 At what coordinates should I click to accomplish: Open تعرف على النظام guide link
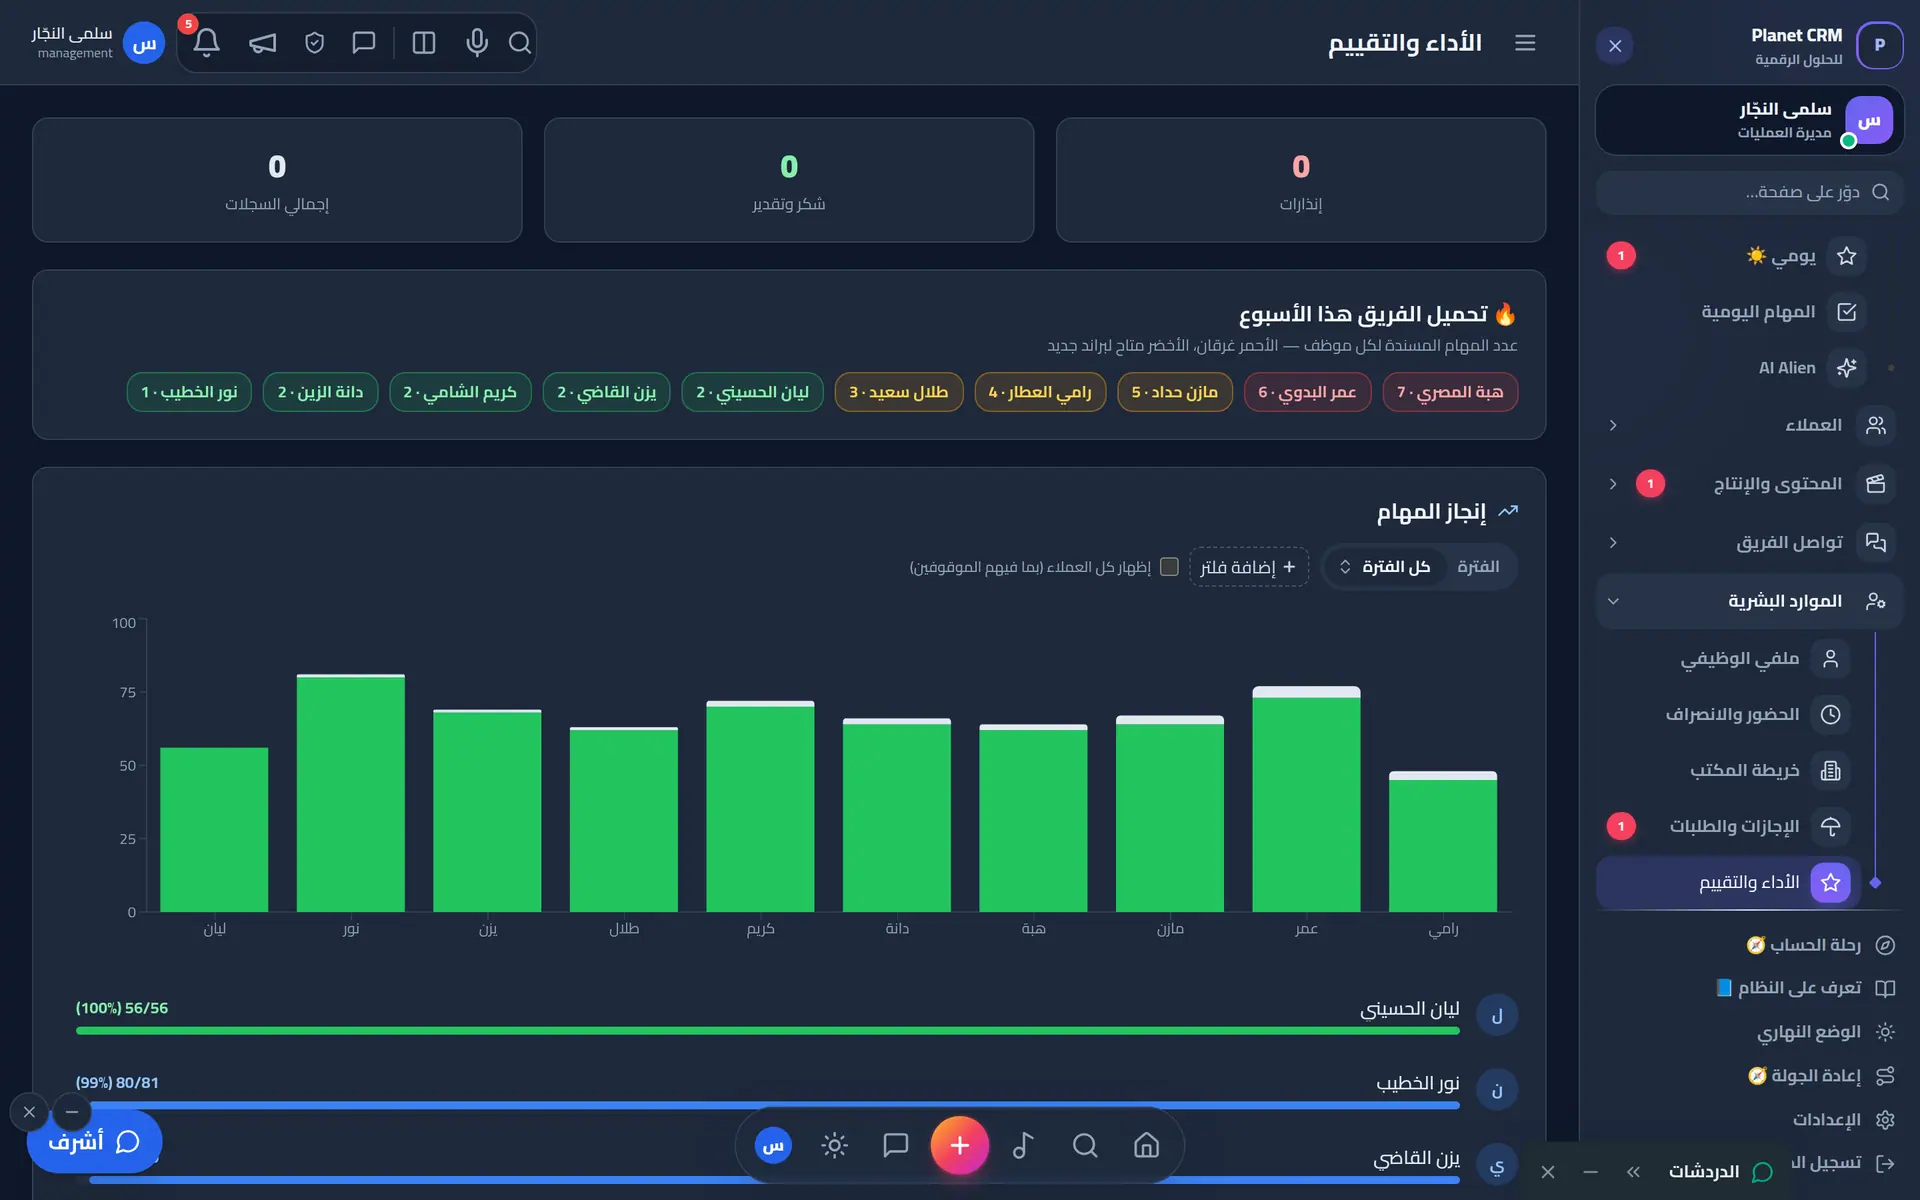pyautogui.click(x=1806, y=988)
